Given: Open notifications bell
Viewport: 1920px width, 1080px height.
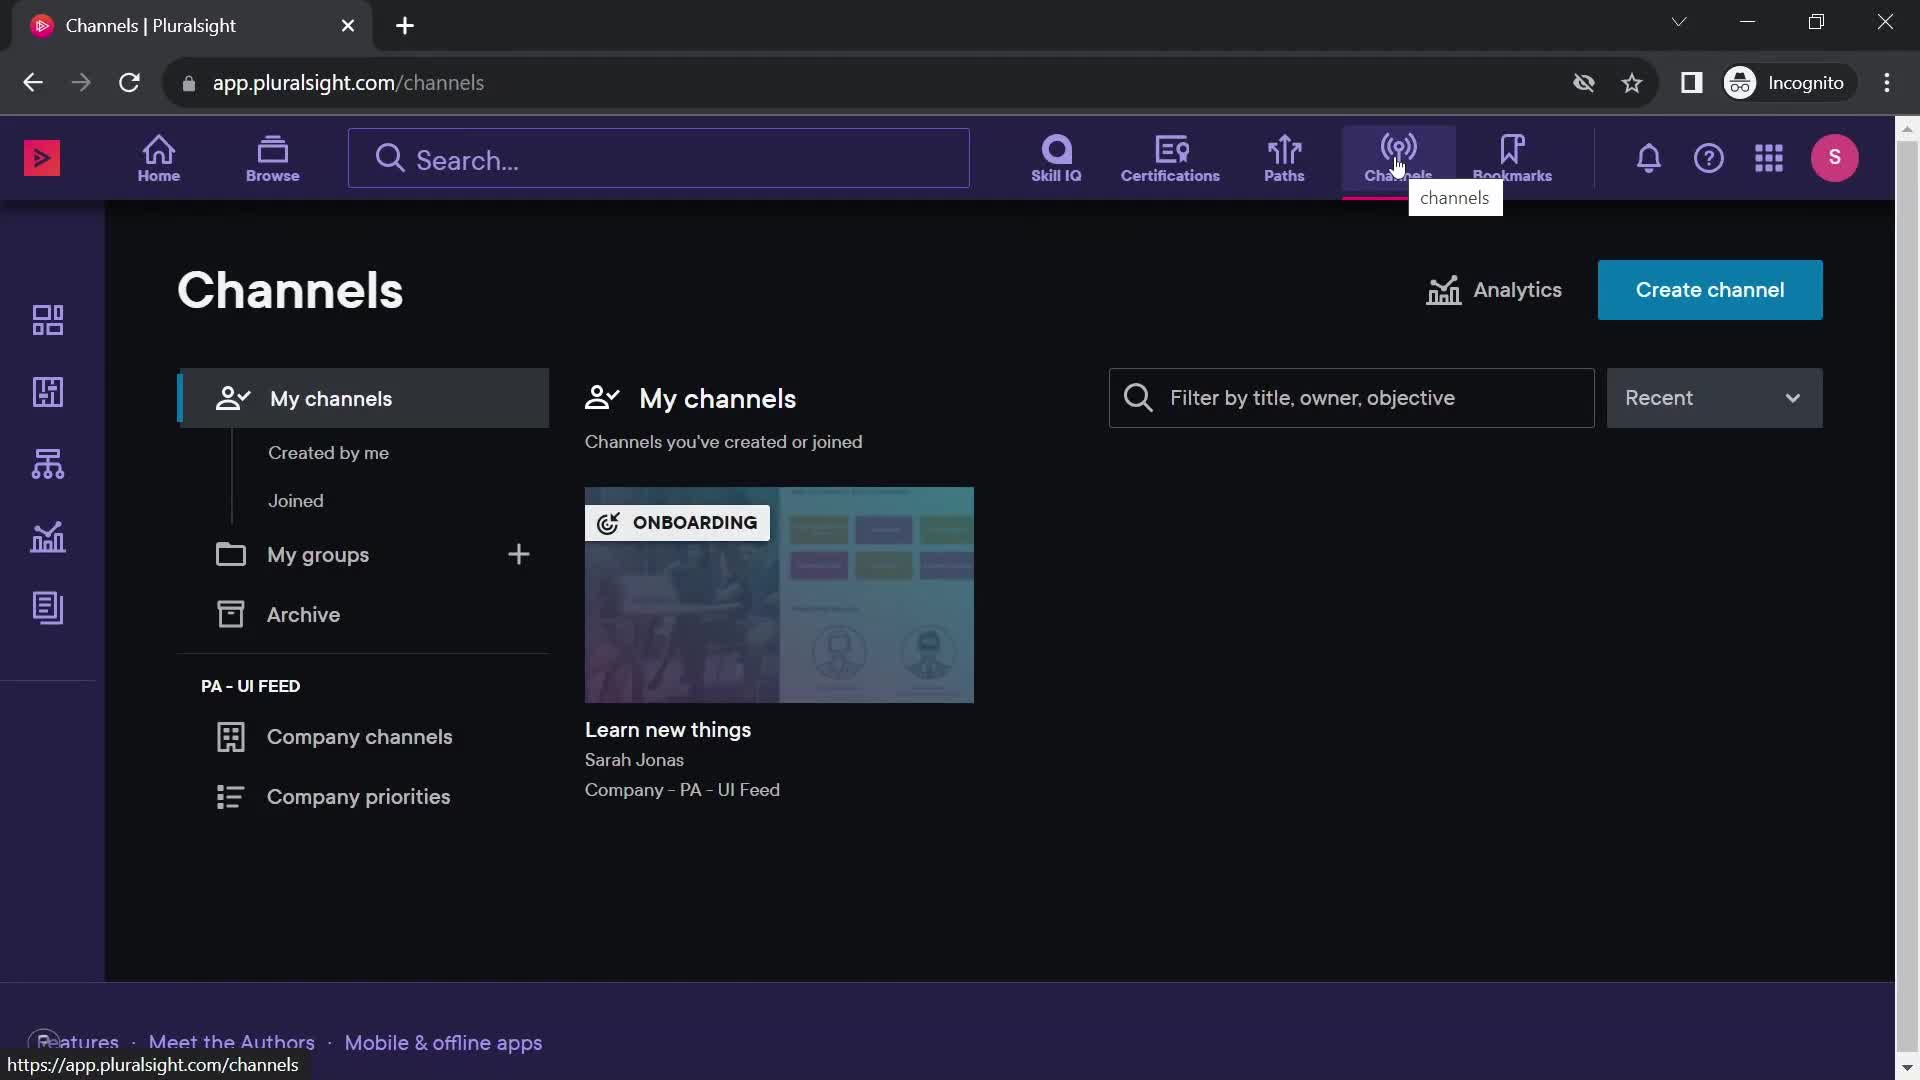Looking at the screenshot, I should pyautogui.click(x=1649, y=158).
